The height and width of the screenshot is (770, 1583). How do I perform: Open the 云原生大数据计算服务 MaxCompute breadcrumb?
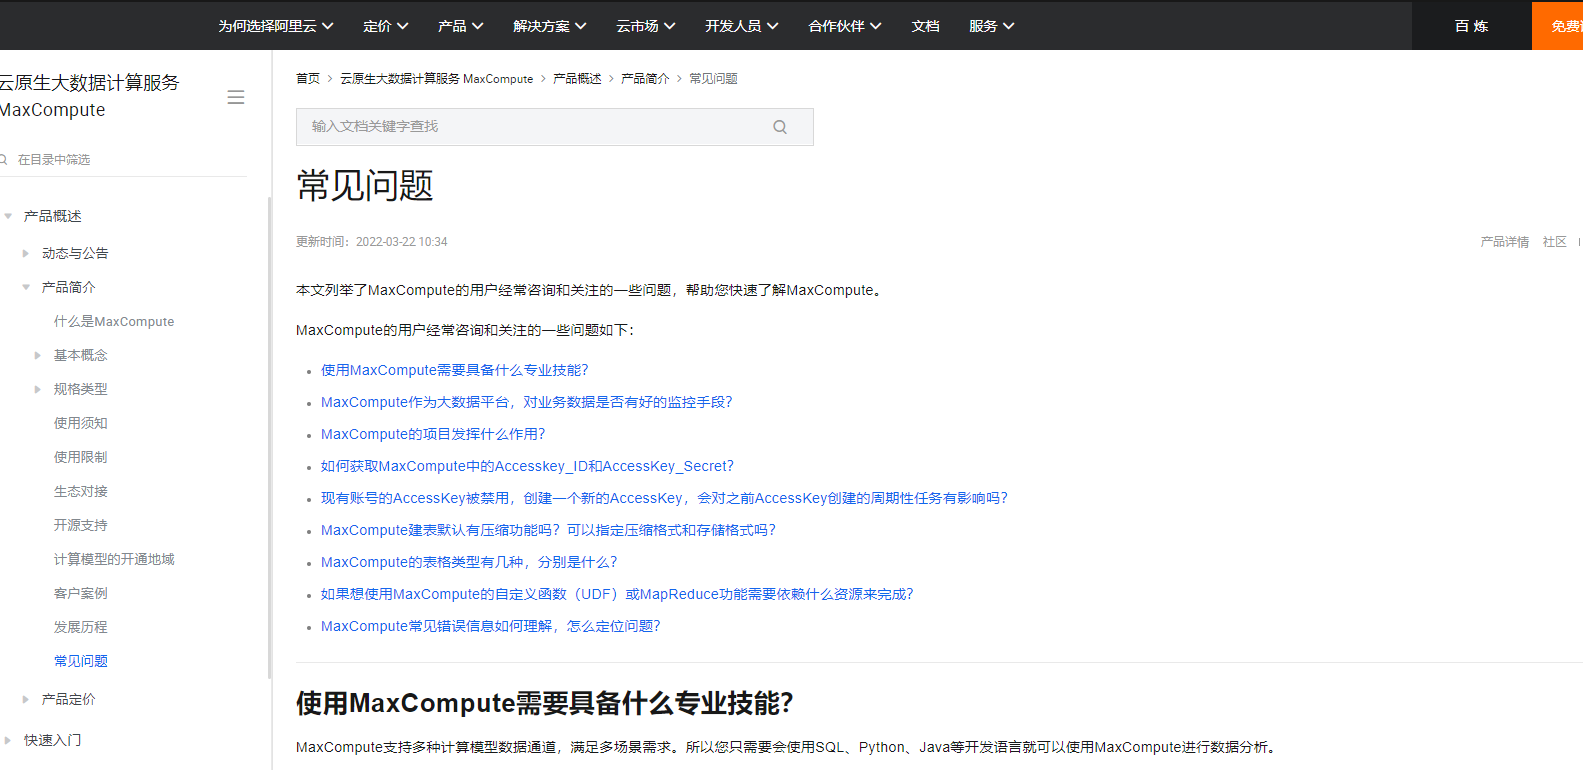click(x=436, y=78)
